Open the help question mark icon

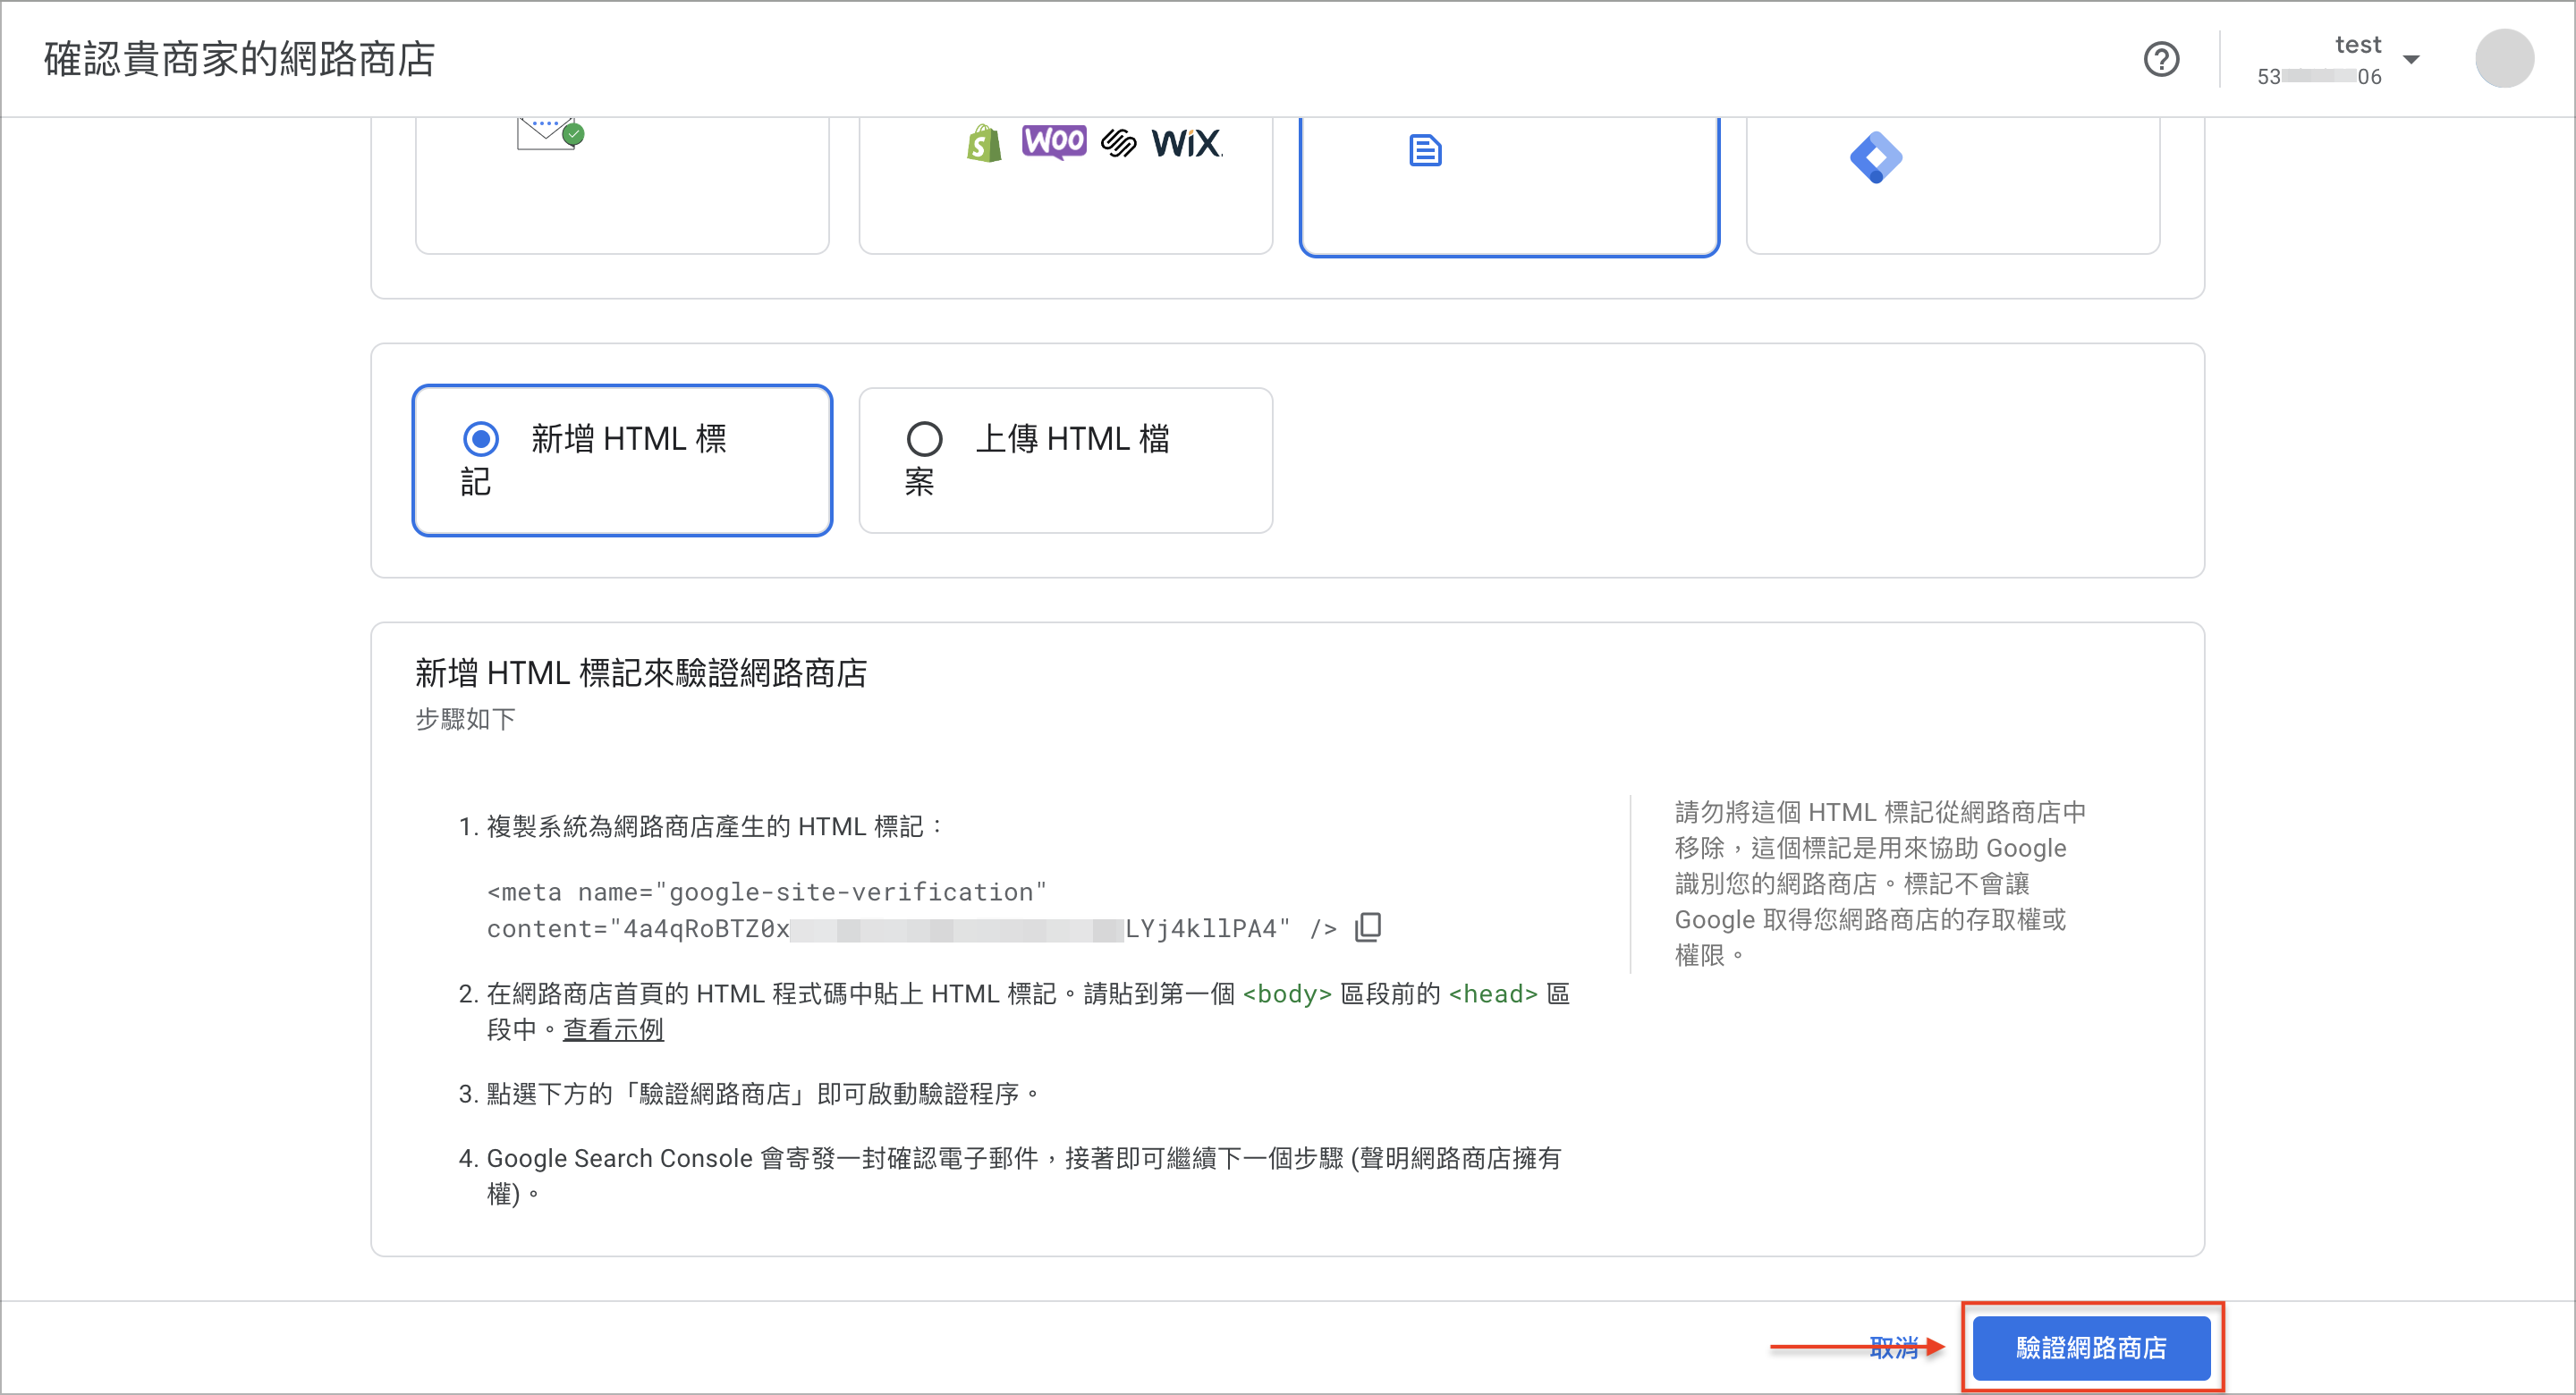(2161, 59)
